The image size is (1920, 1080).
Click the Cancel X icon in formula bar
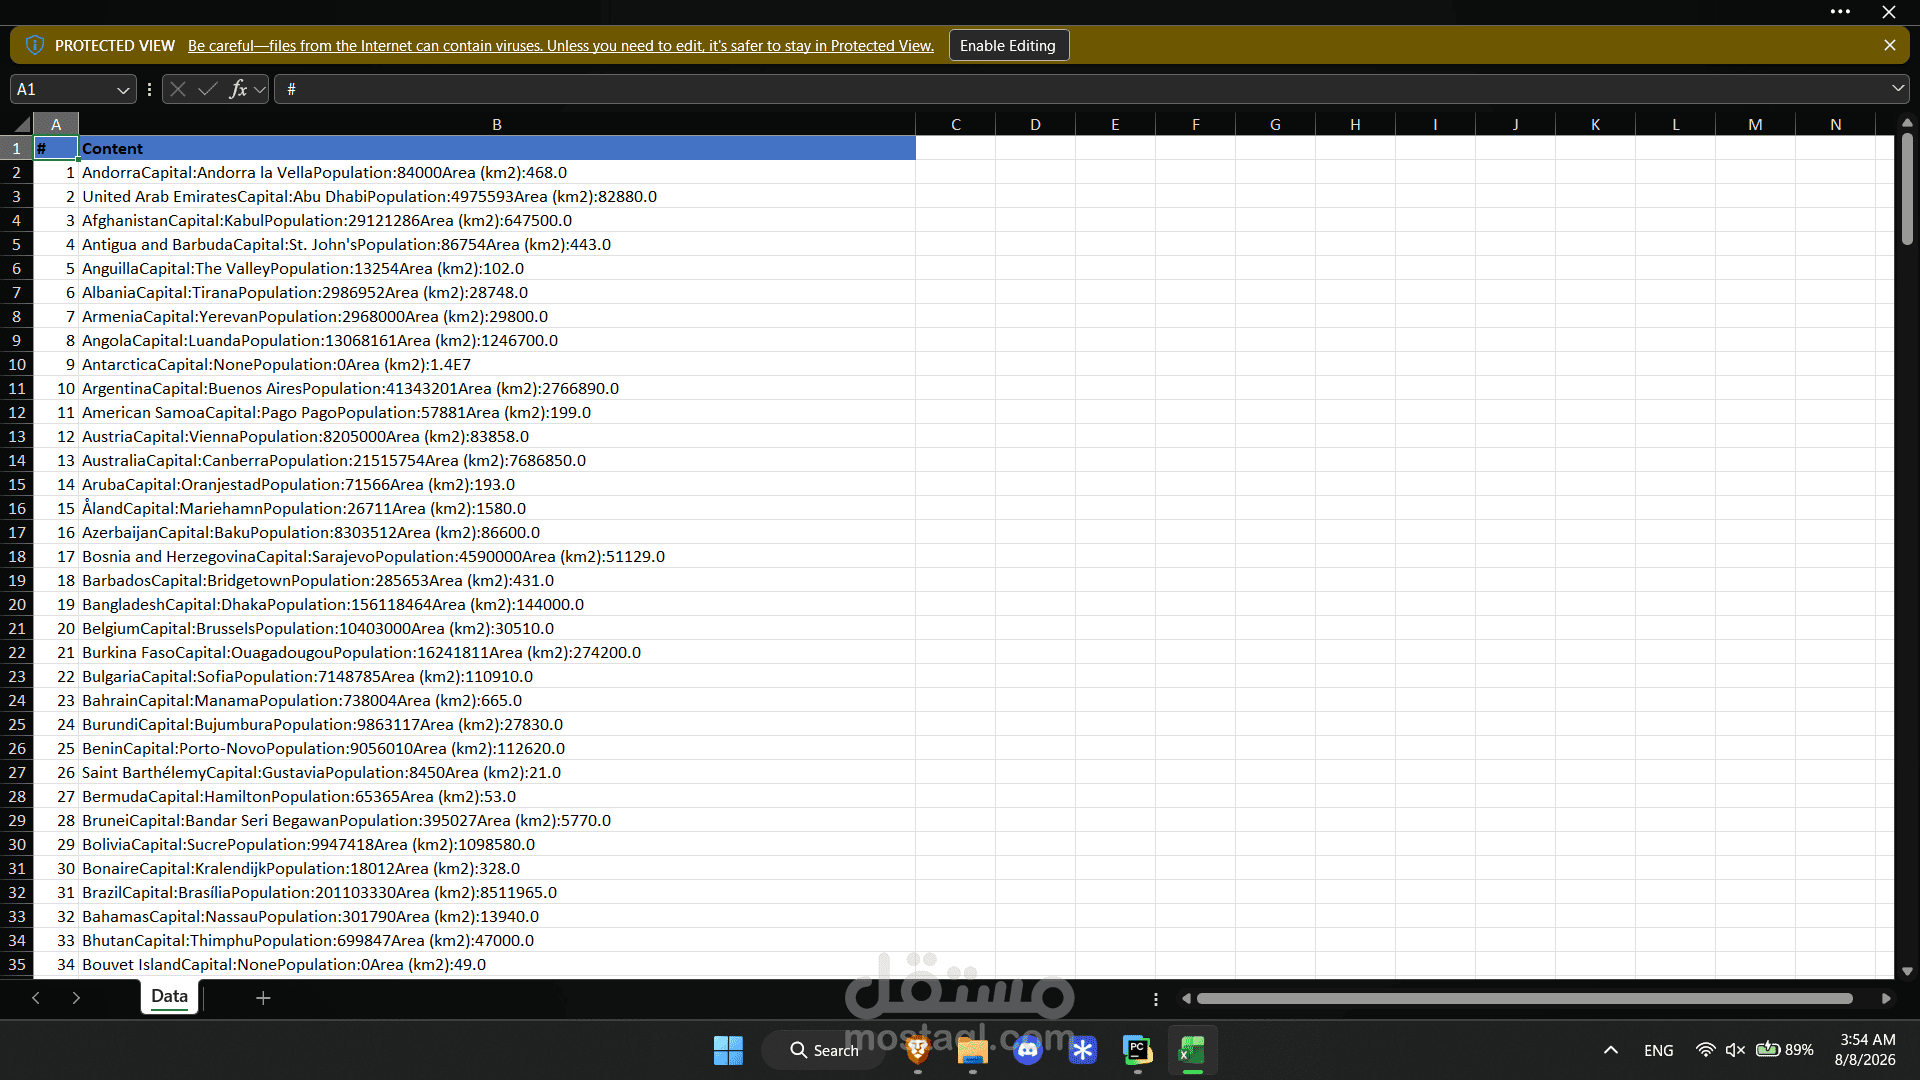178,89
